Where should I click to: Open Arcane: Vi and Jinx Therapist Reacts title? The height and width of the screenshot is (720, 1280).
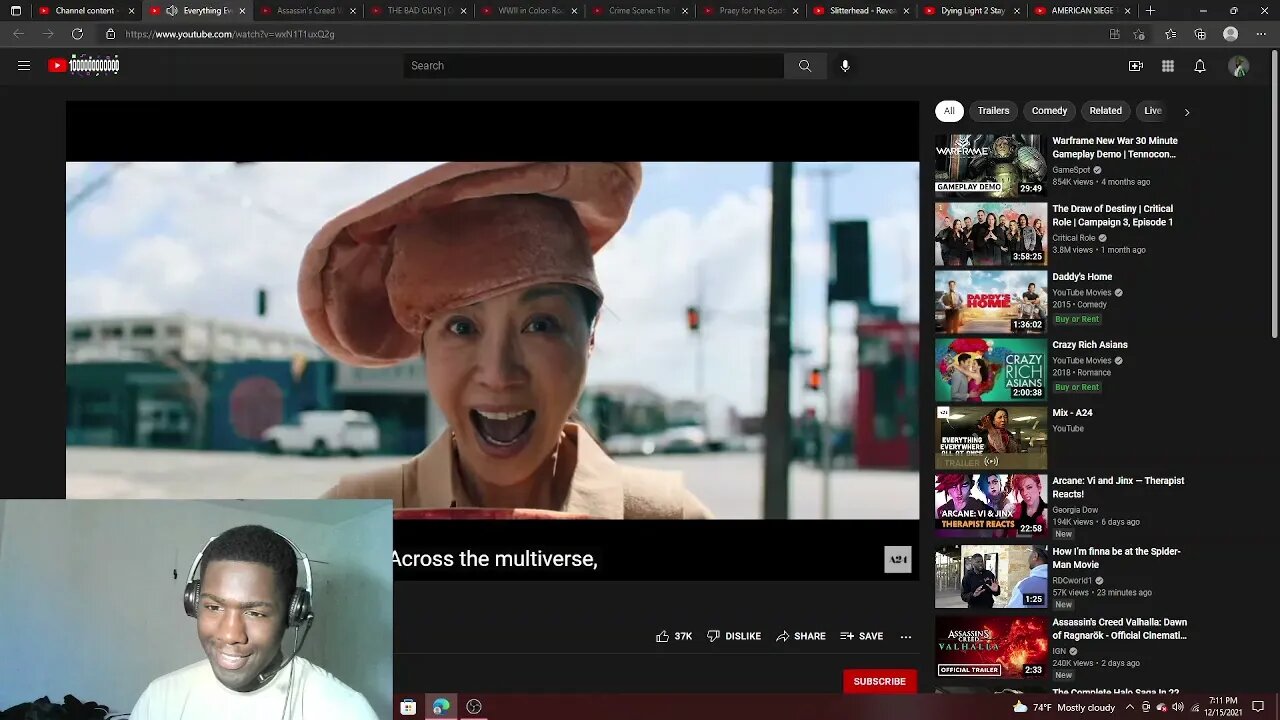(1118, 487)
